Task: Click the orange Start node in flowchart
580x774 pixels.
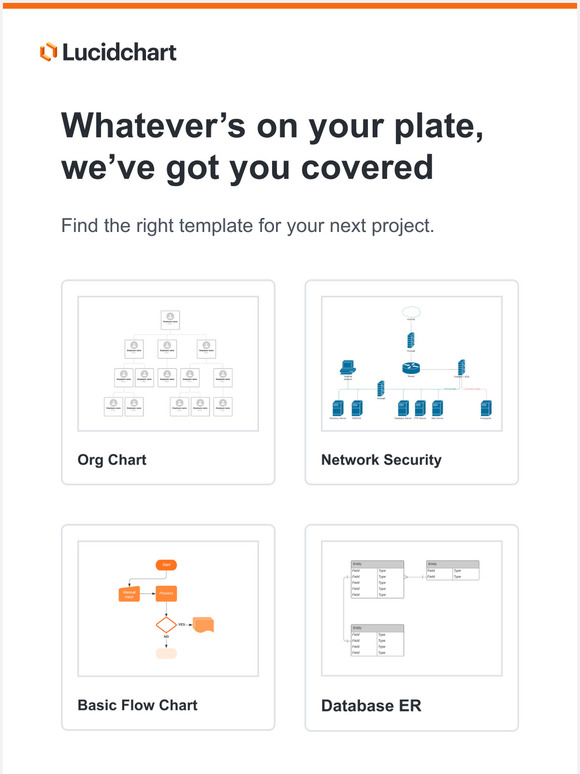Action: [166, 565]
